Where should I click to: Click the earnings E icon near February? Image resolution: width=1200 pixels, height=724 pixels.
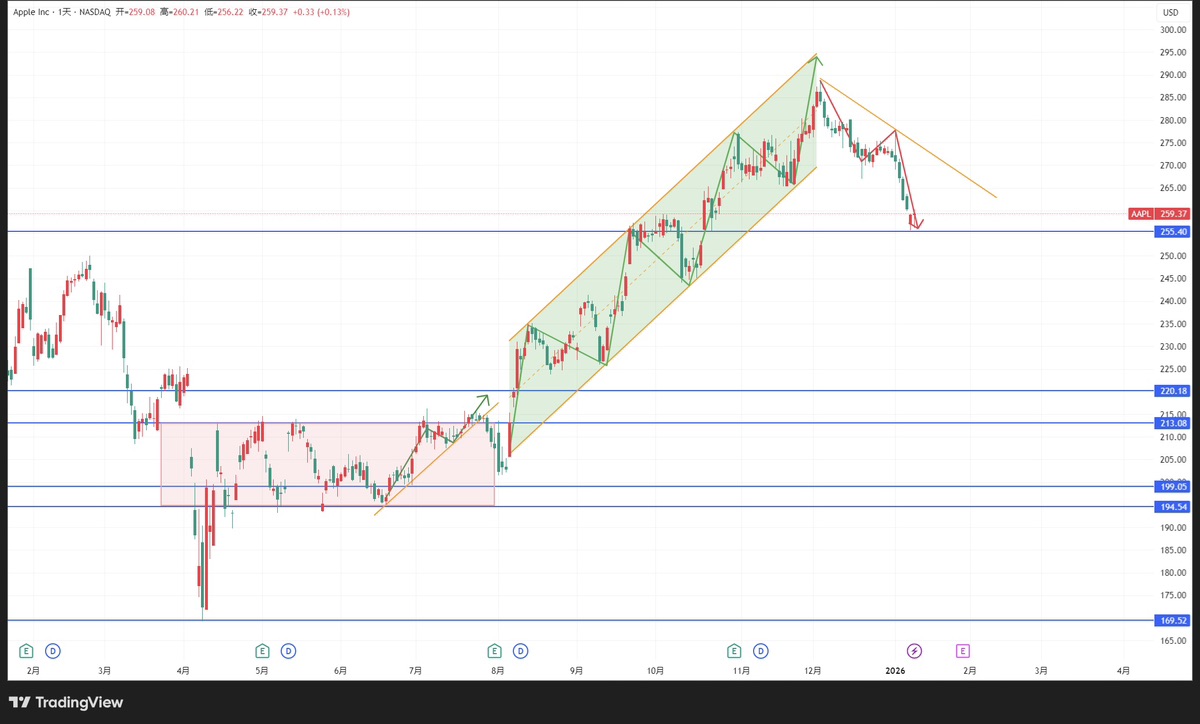click(26, 650)
